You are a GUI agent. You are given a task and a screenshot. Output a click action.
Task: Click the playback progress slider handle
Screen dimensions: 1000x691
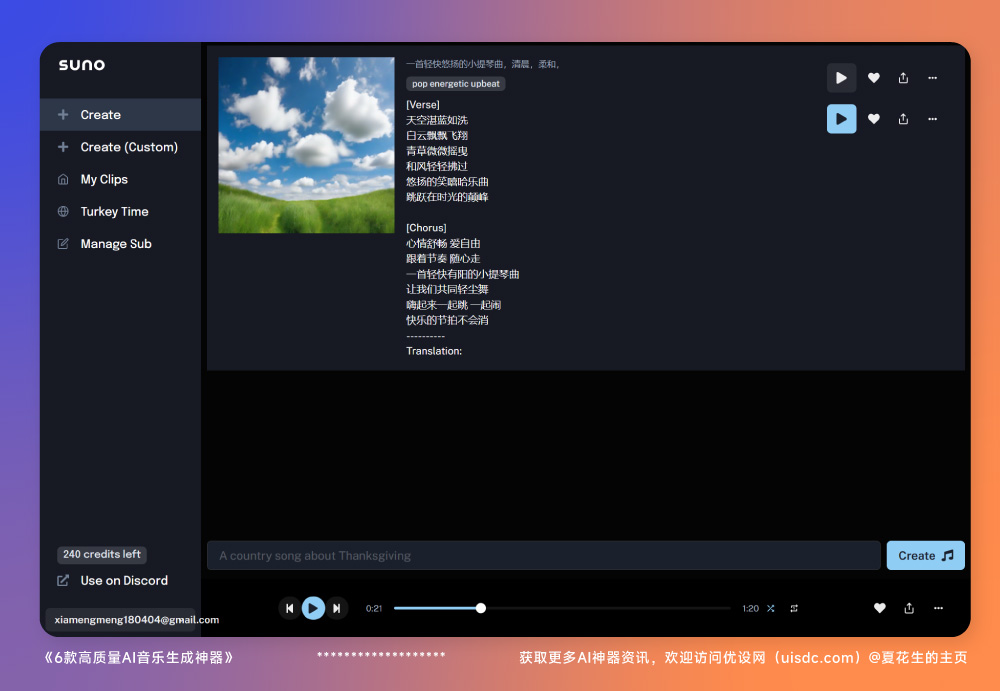point(481,608)
